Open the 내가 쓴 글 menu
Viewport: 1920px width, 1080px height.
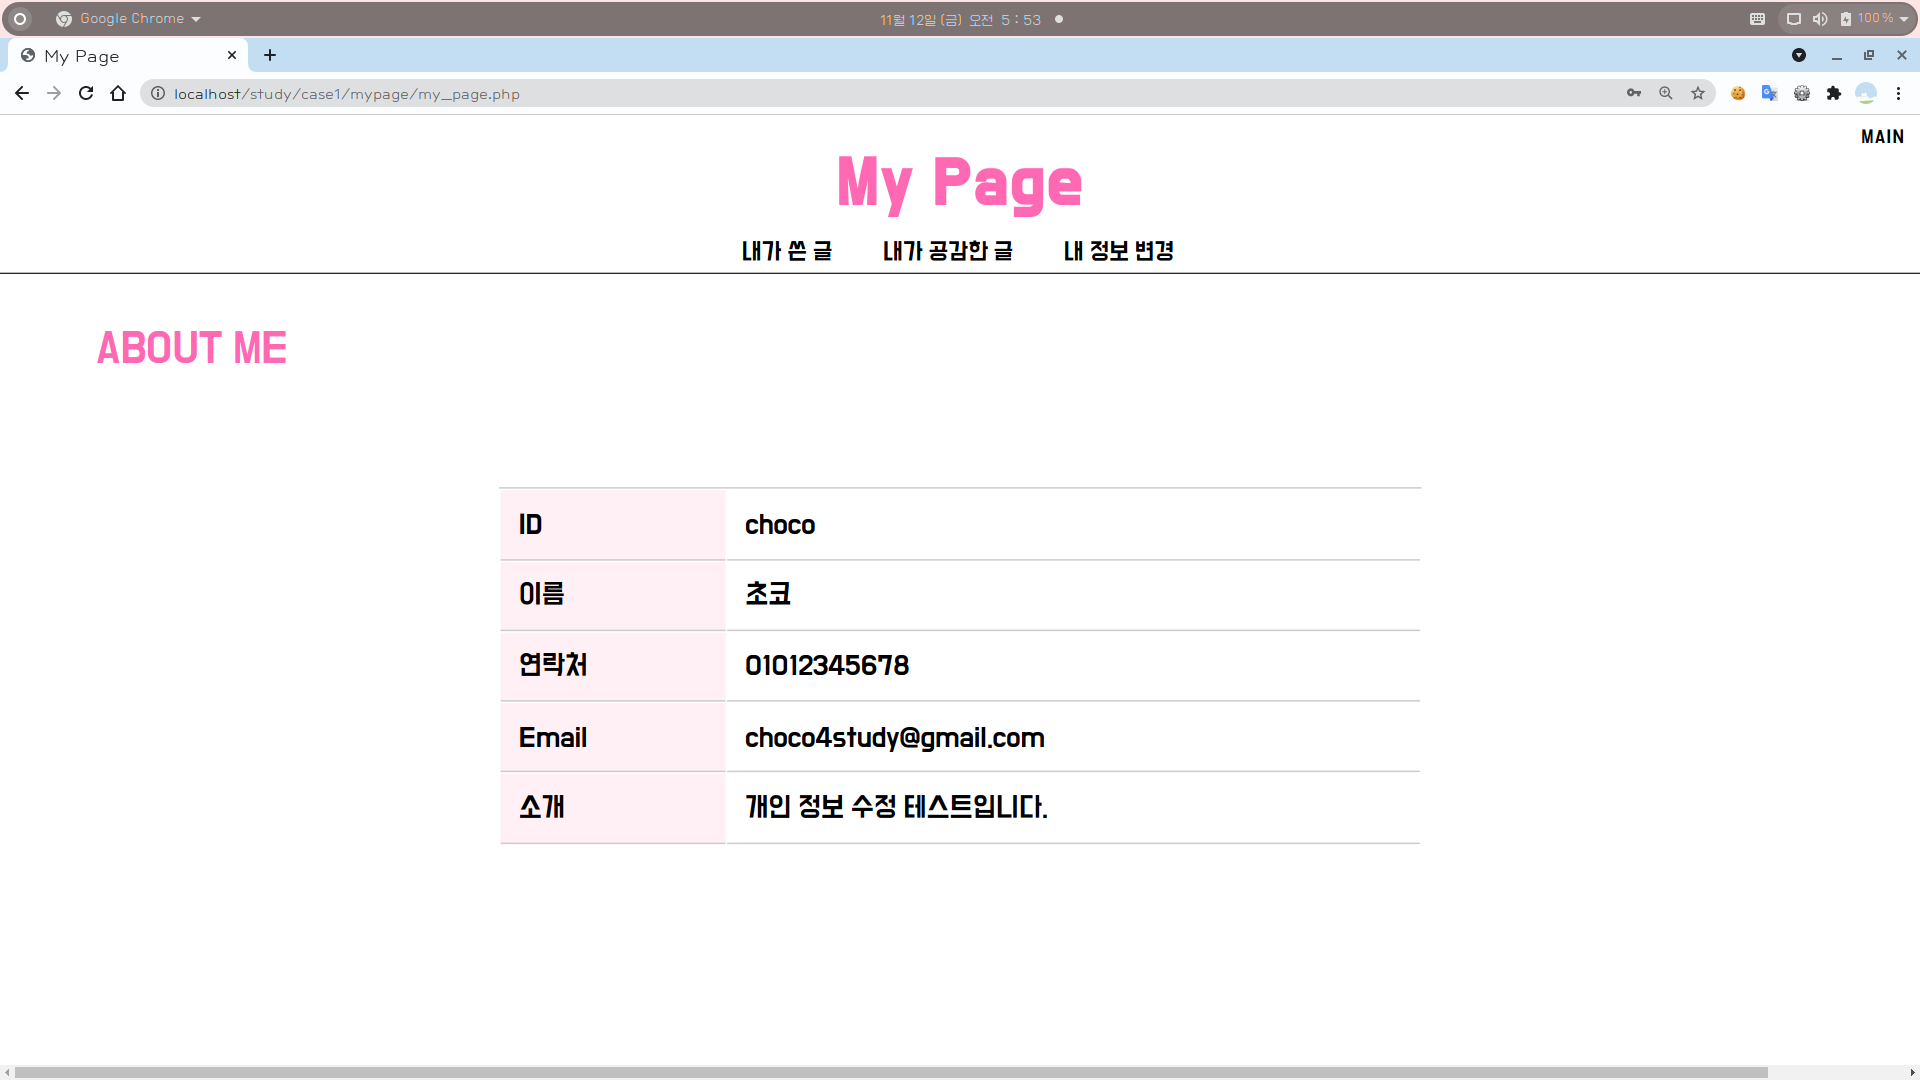(786, 251)
